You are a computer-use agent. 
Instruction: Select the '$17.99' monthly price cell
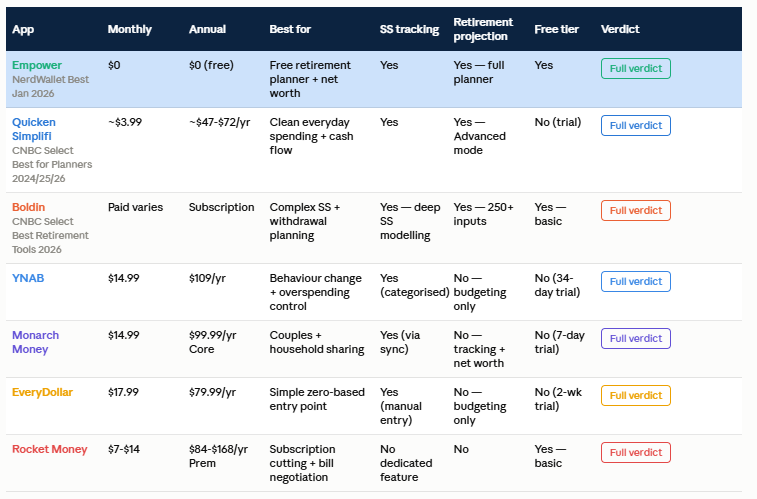123,392
